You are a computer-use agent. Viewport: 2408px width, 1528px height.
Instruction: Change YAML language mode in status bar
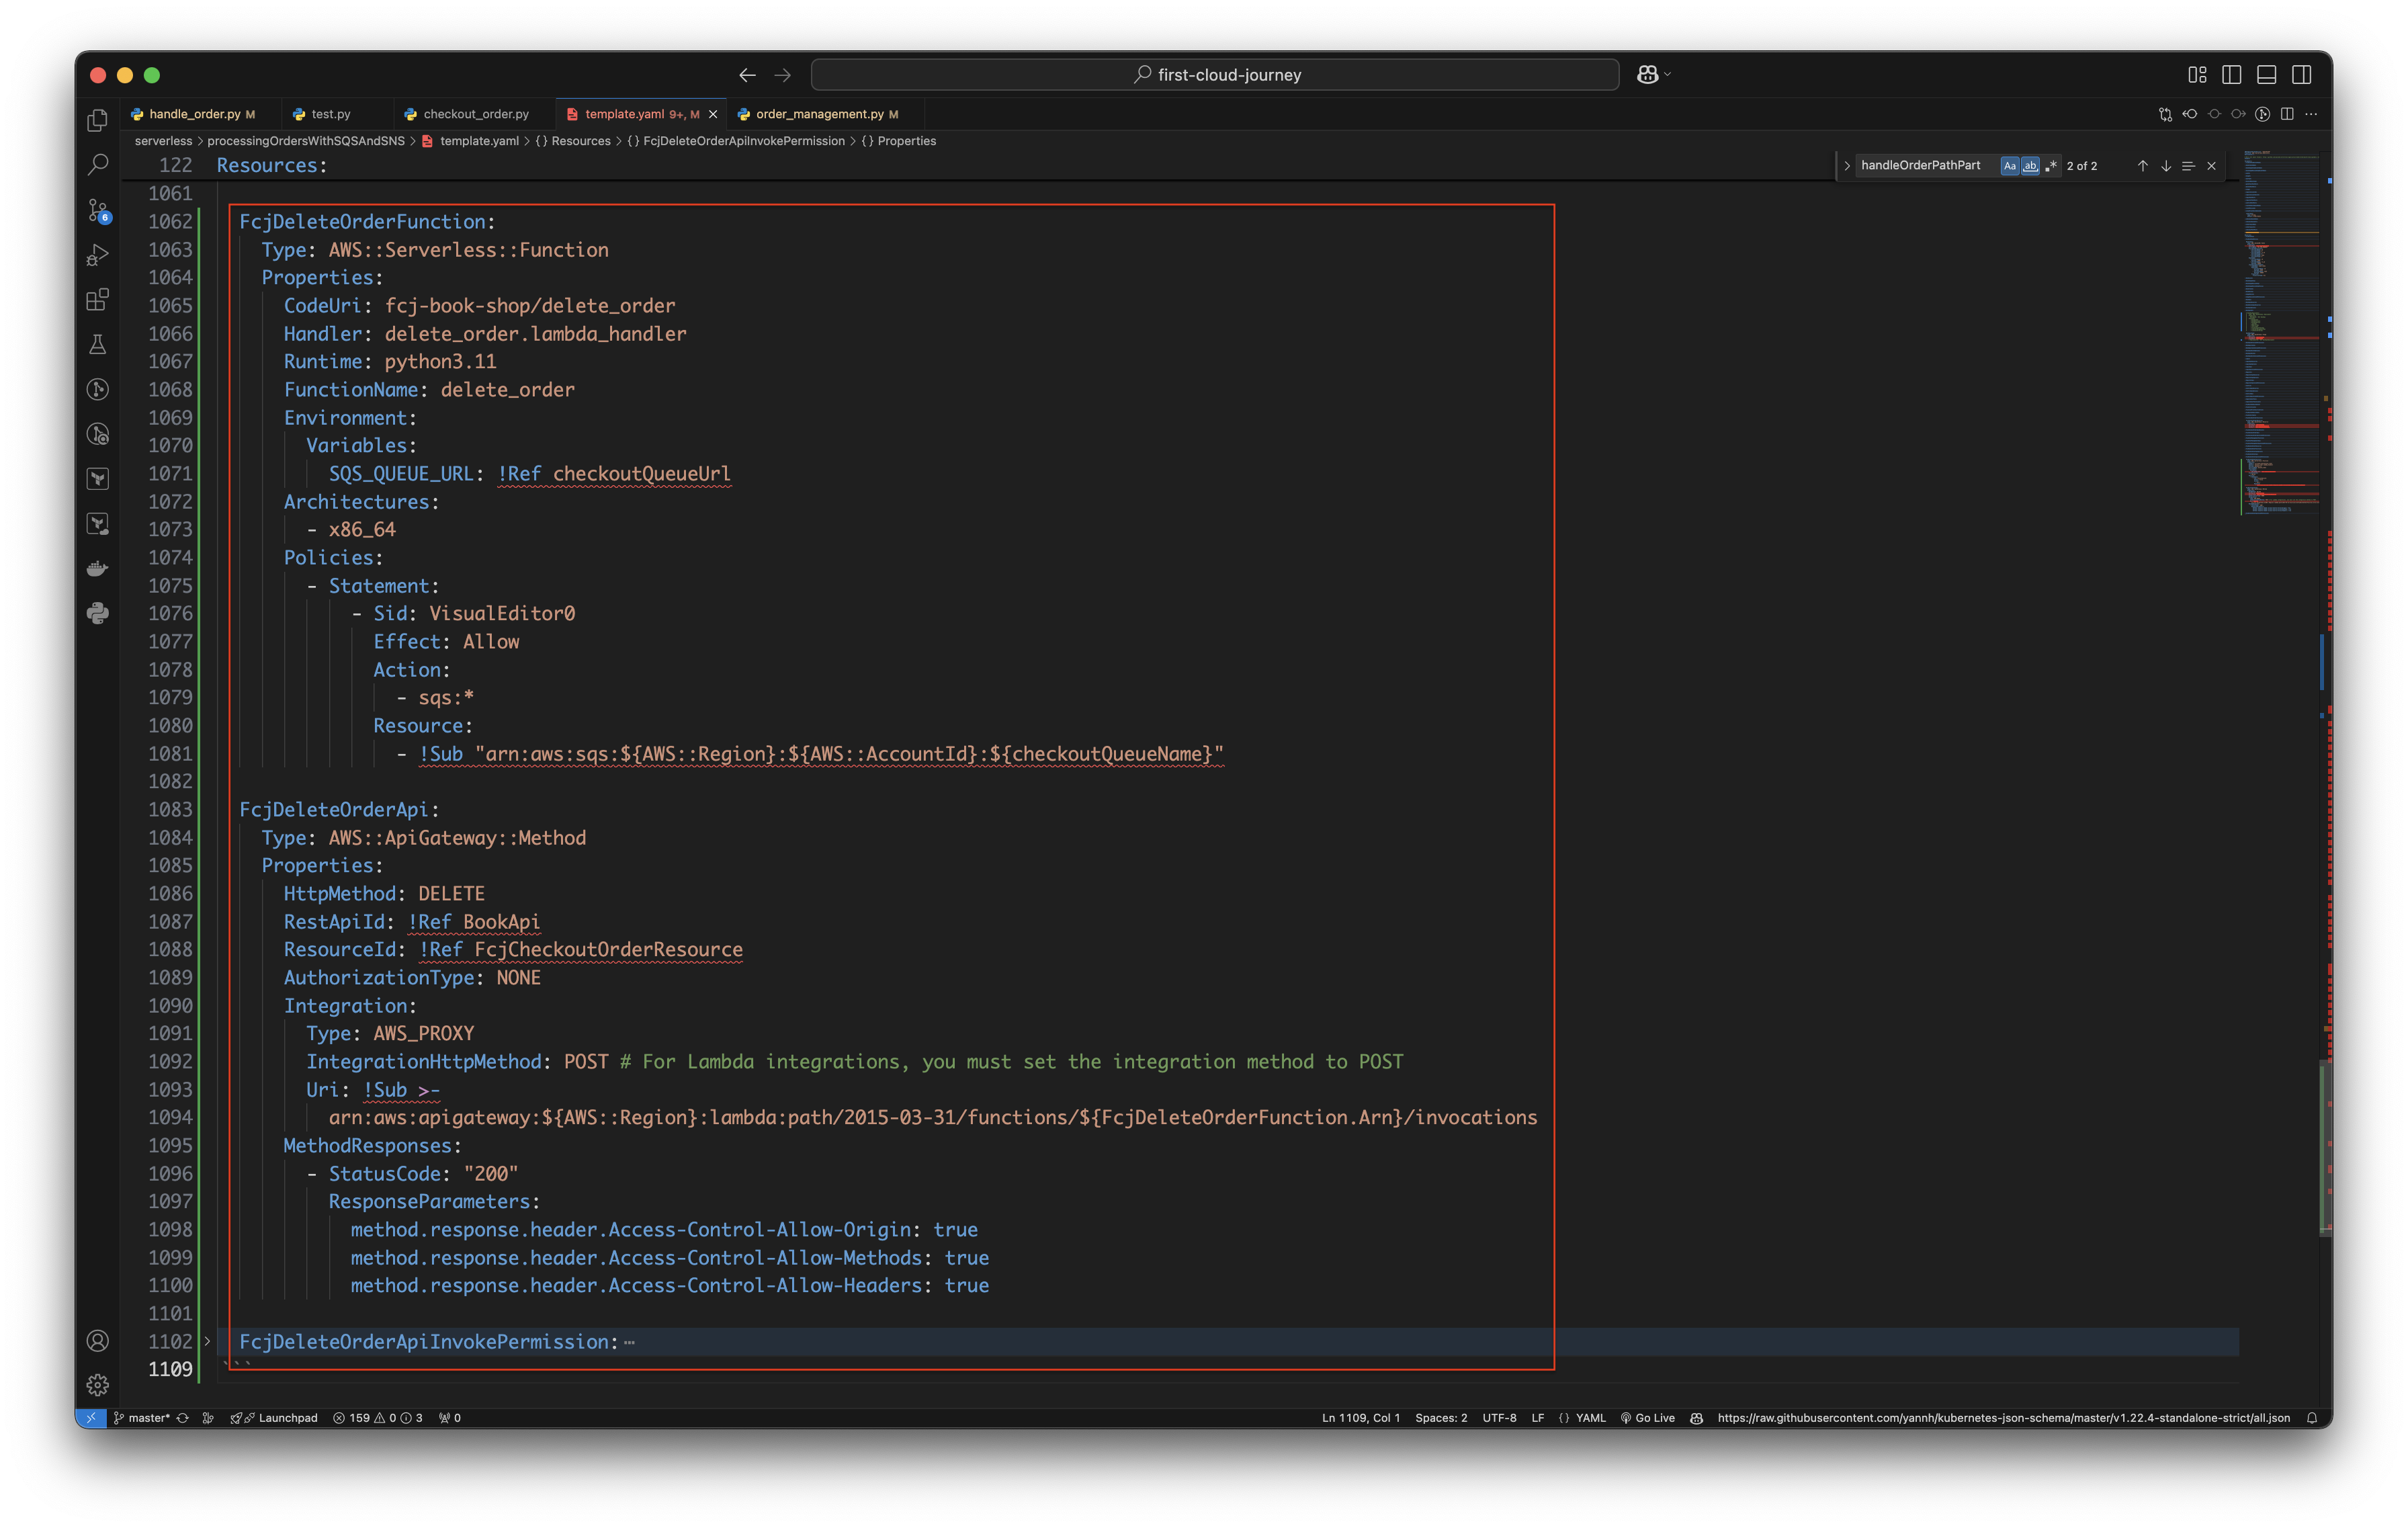point(1590,1418)
